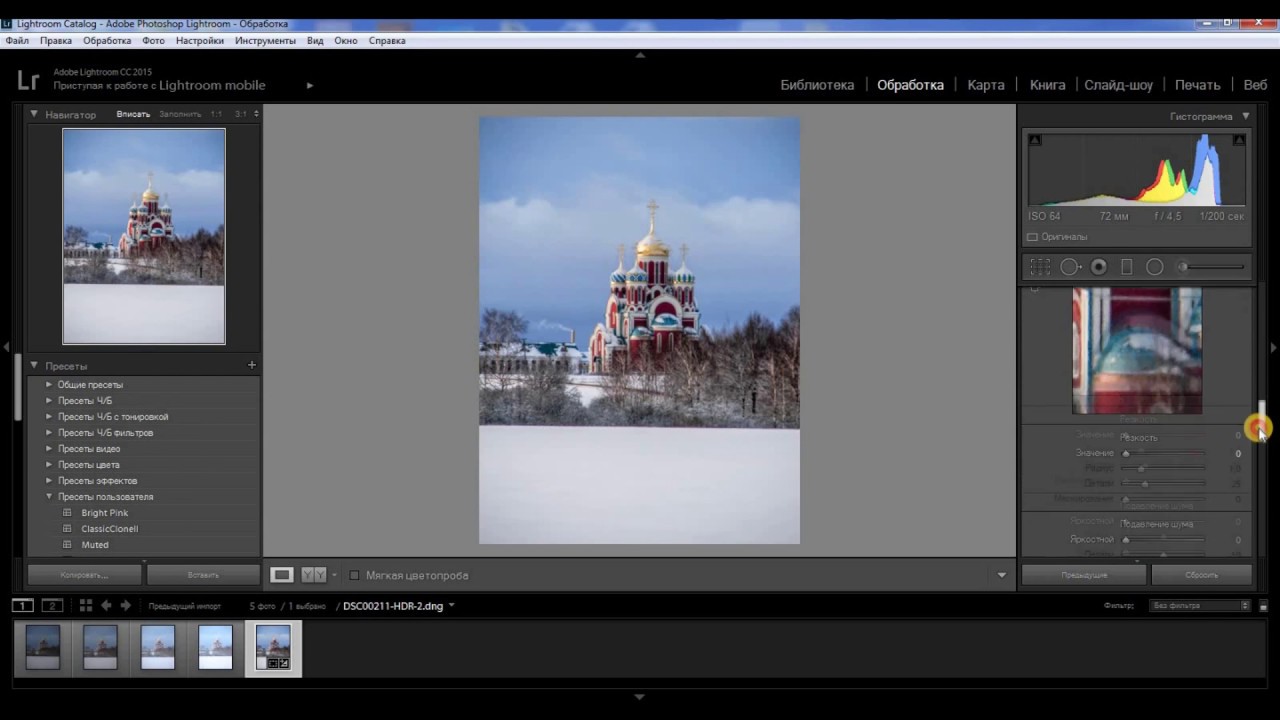Switch to Before/After comparison view

314,575
